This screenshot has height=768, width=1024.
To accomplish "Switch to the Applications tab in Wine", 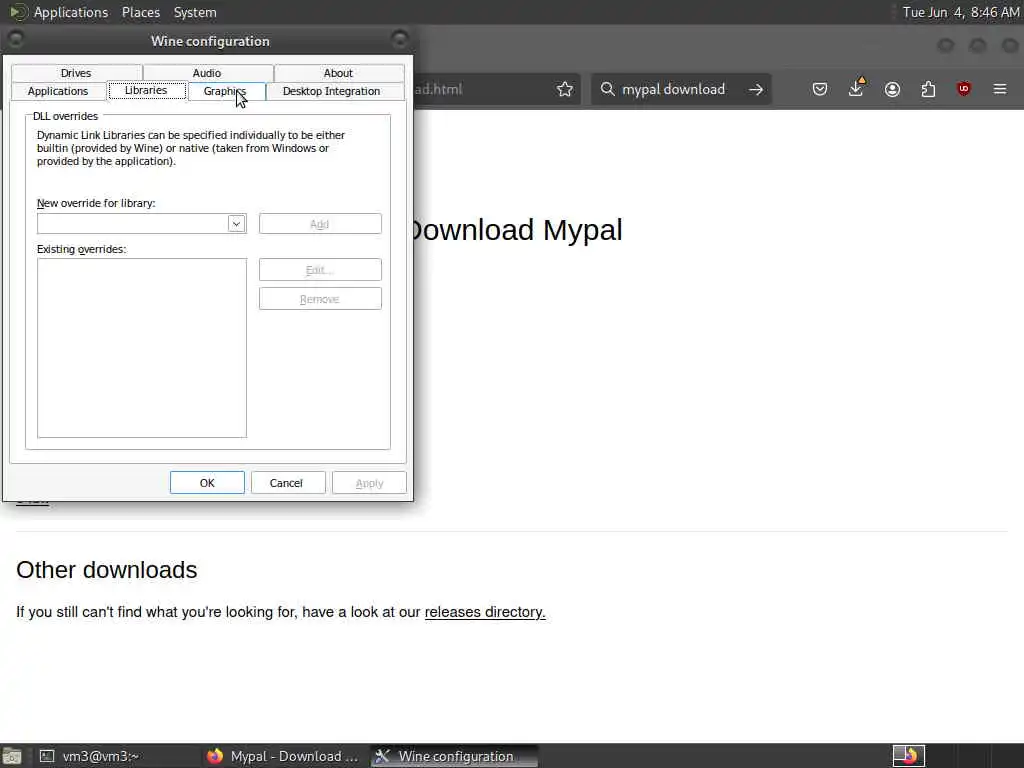I will click(58, 91).
